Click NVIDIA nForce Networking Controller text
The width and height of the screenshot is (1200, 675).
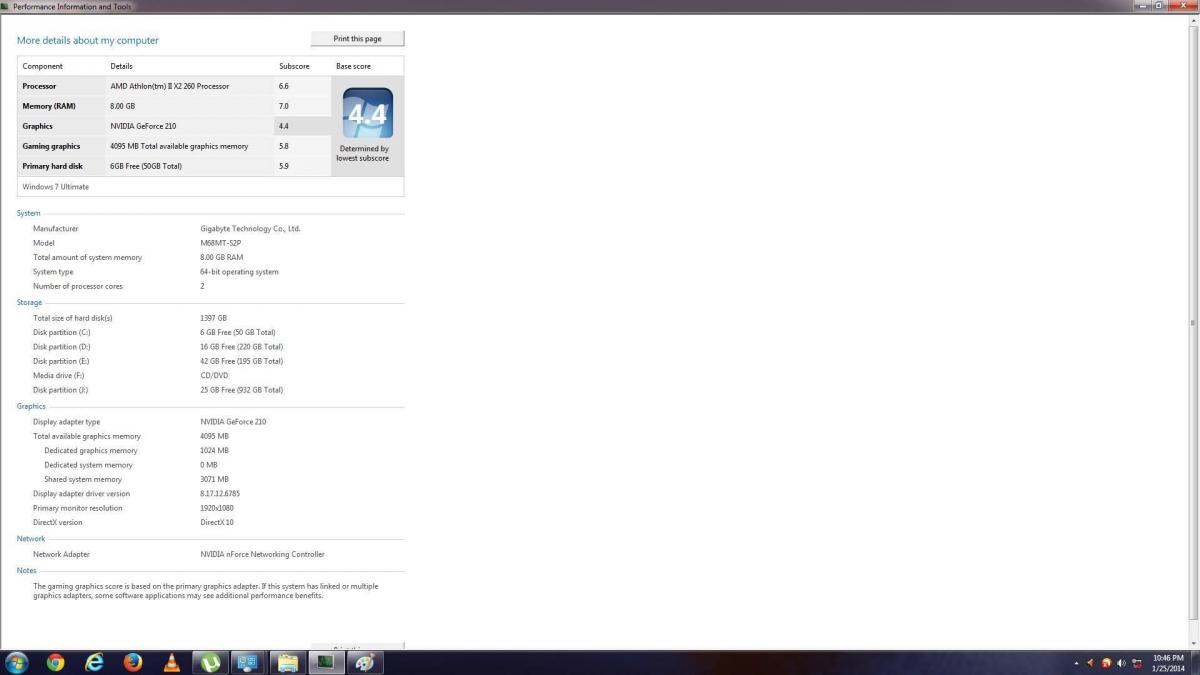(262, 554)
